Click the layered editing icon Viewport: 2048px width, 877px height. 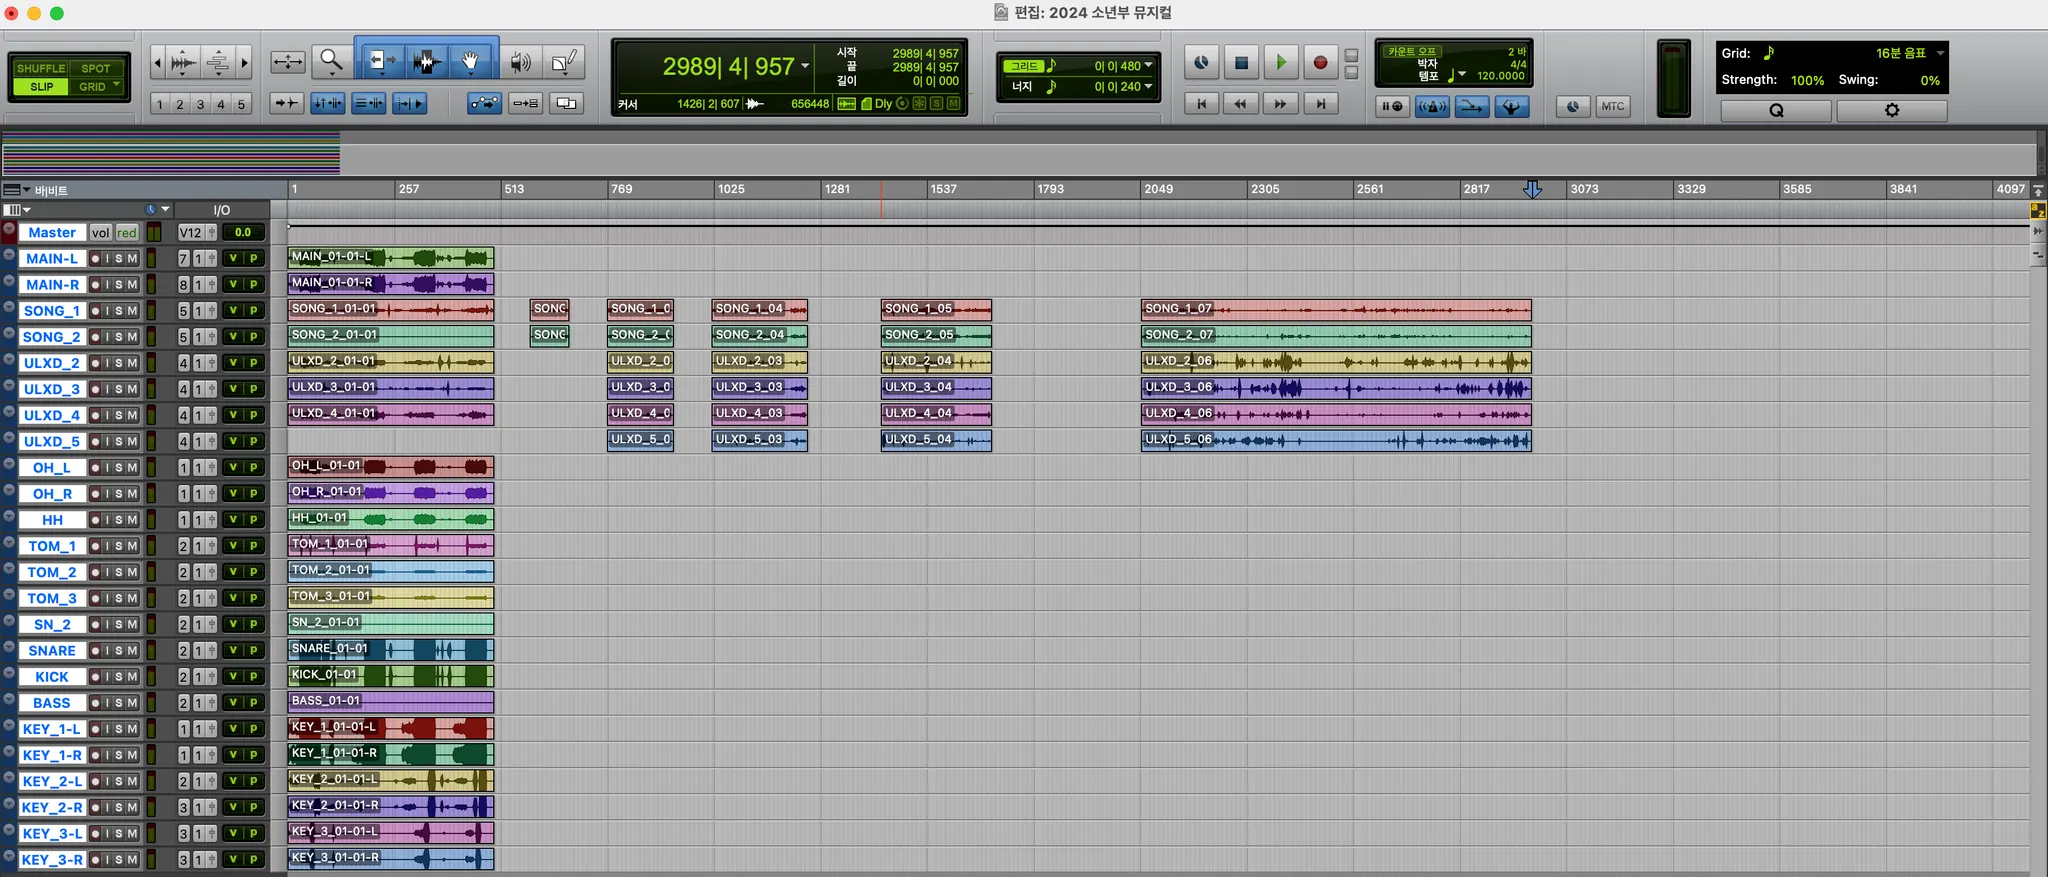pyautogui.click(x=567, y=103)
